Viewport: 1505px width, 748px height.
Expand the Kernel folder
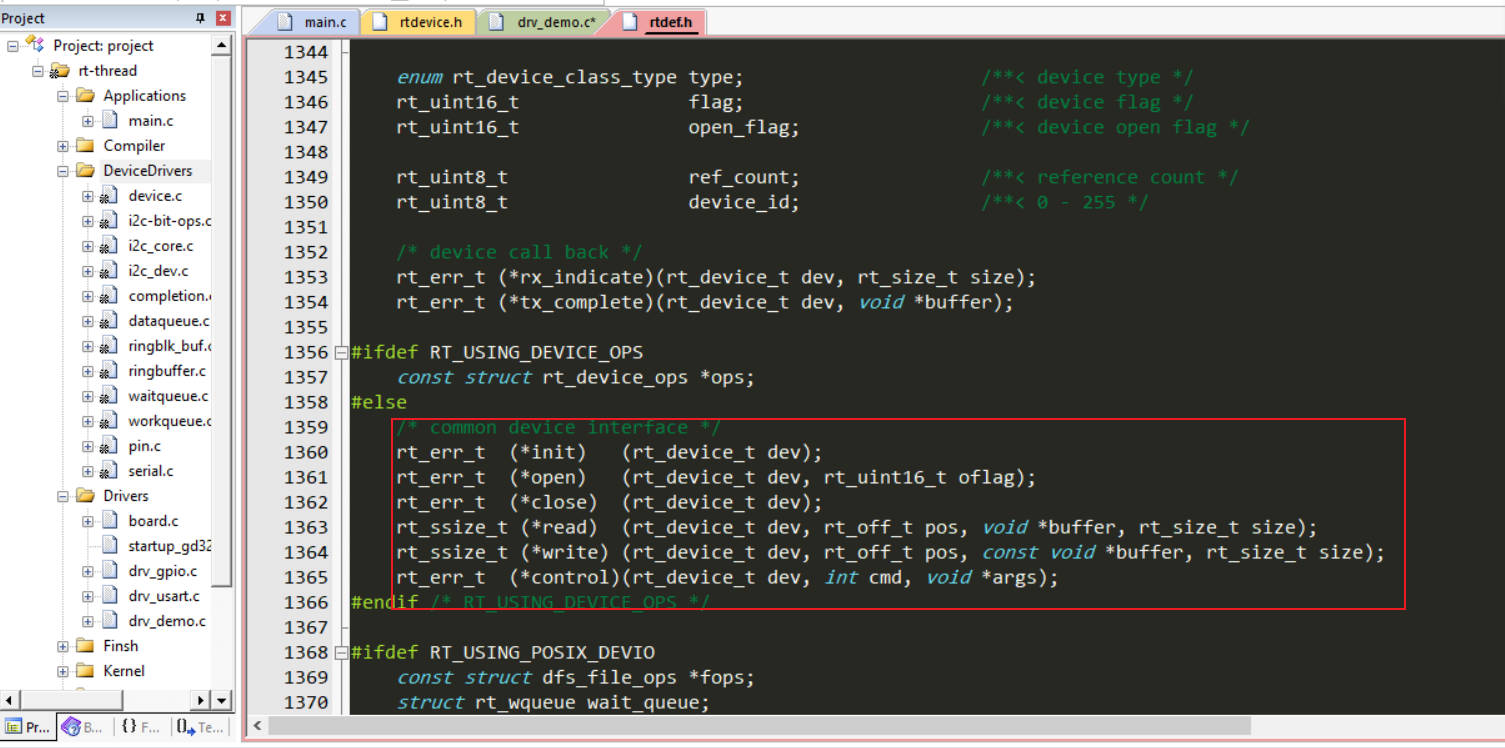pos(63,671)
